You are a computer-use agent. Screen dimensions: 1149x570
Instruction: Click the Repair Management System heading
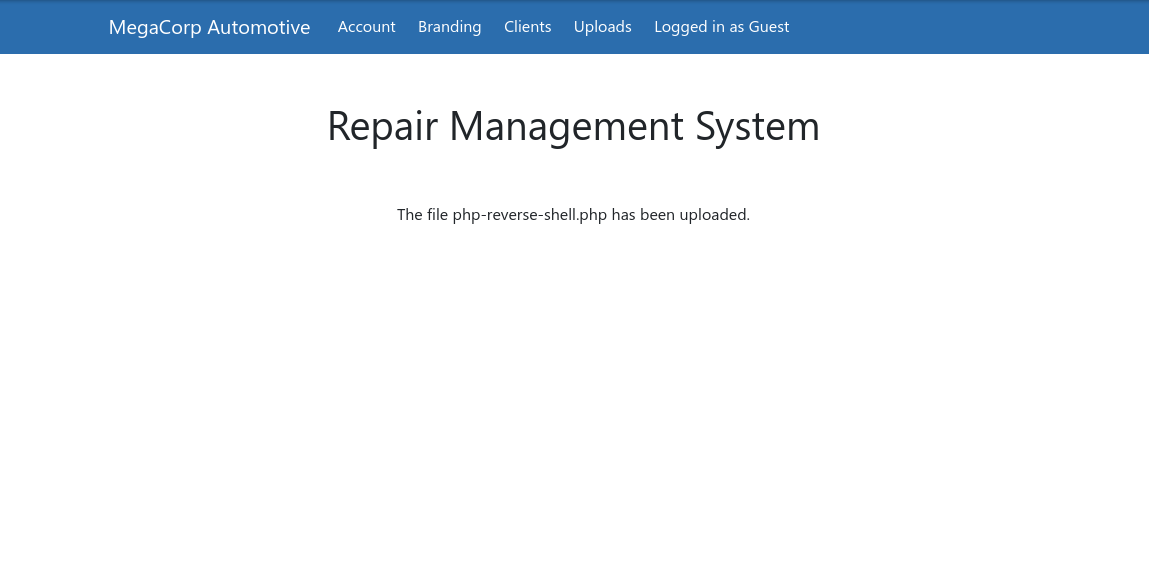(x=573, y=126)
